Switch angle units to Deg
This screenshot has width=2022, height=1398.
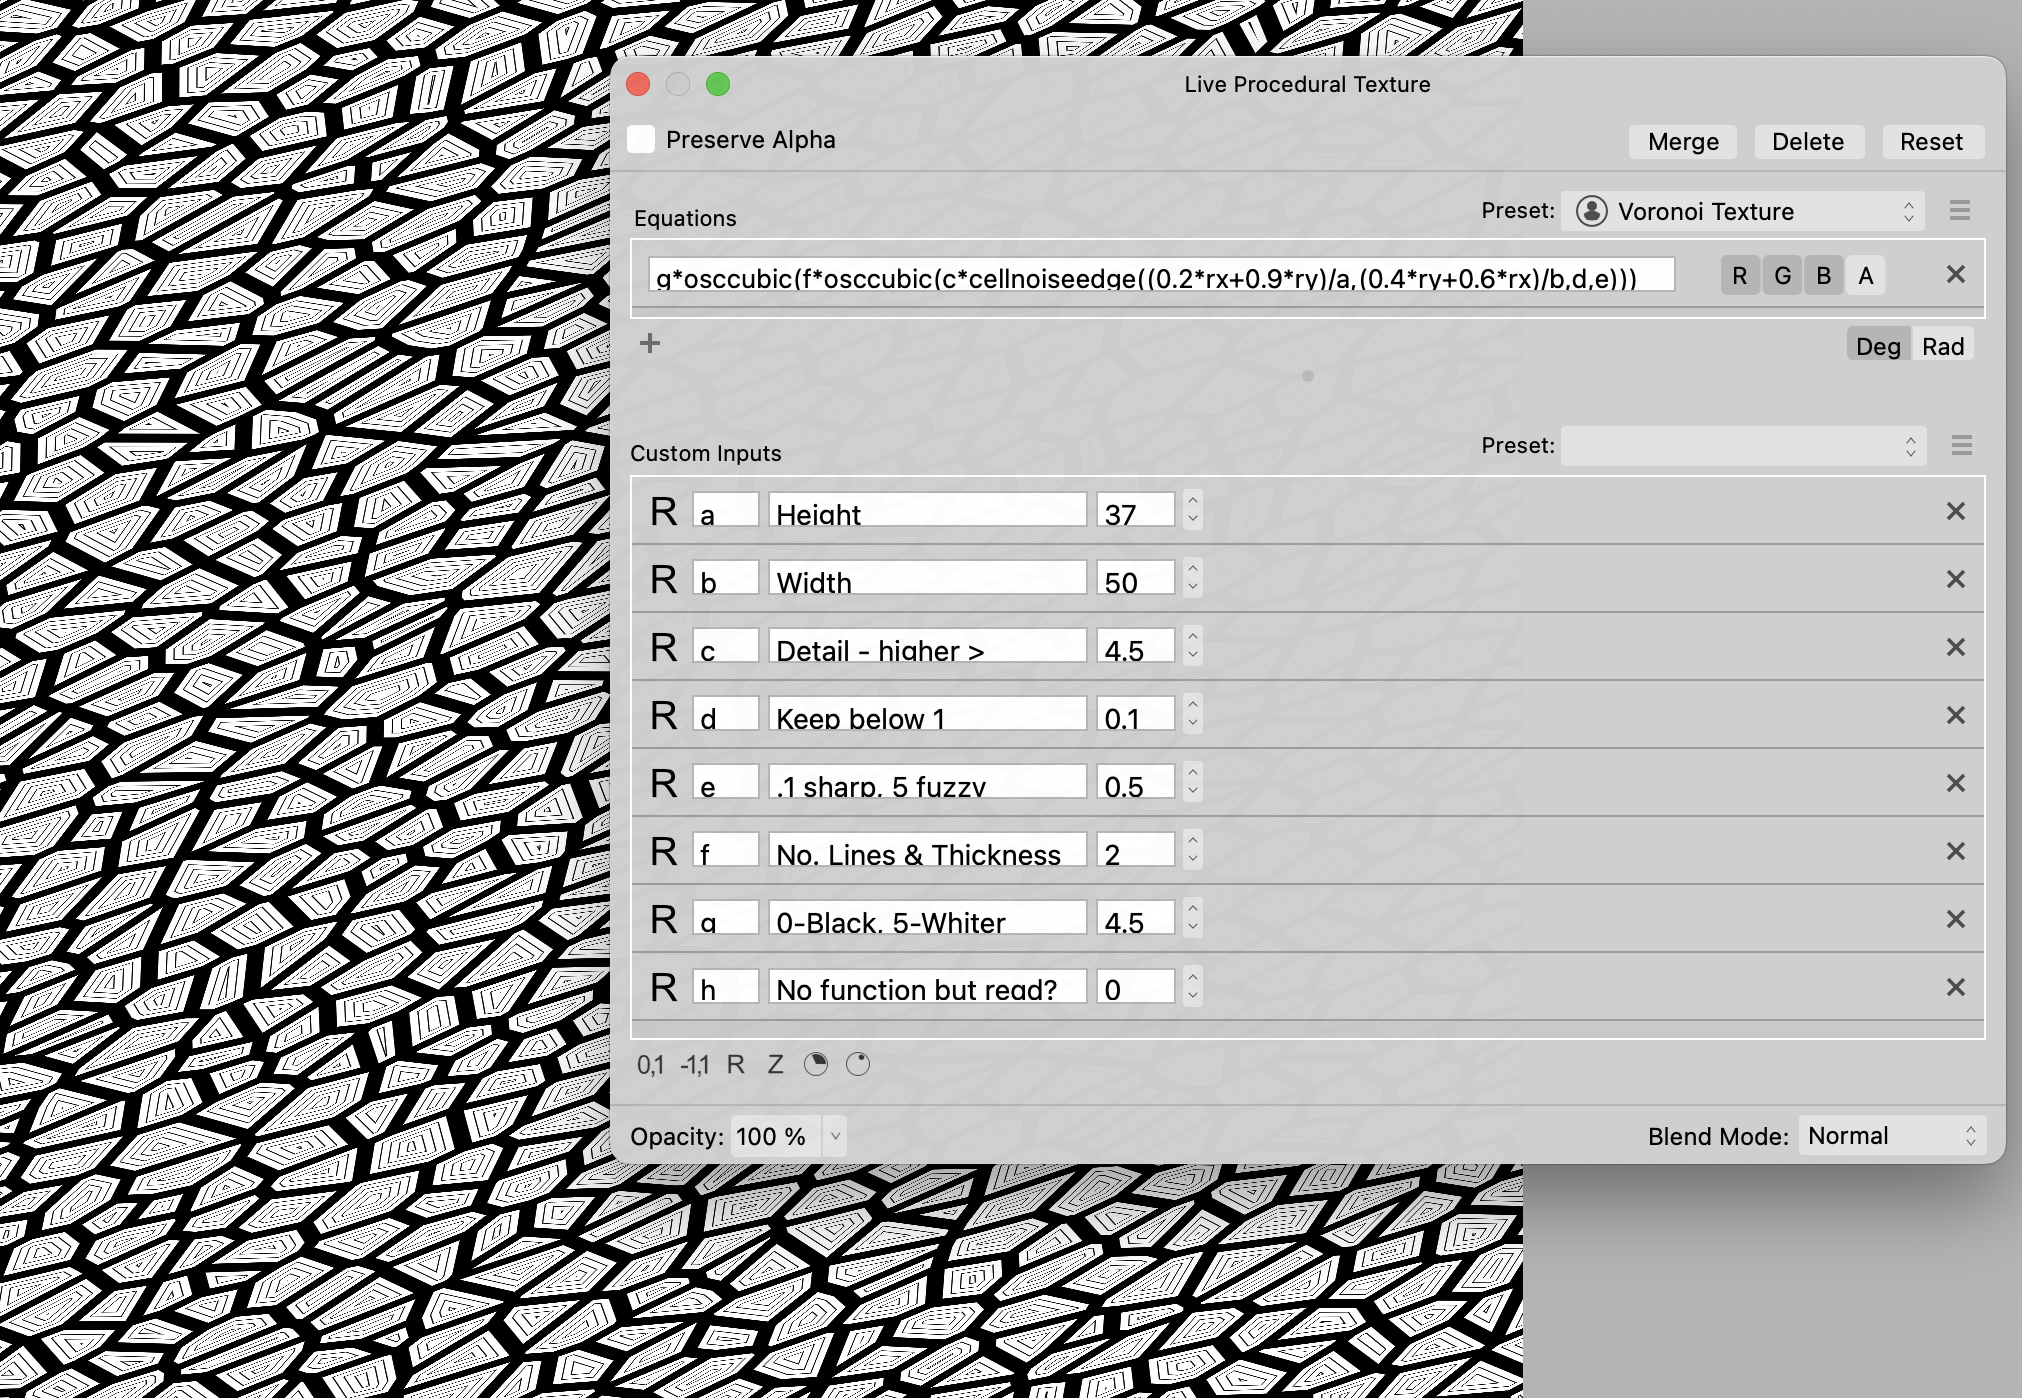point(1877,346)
